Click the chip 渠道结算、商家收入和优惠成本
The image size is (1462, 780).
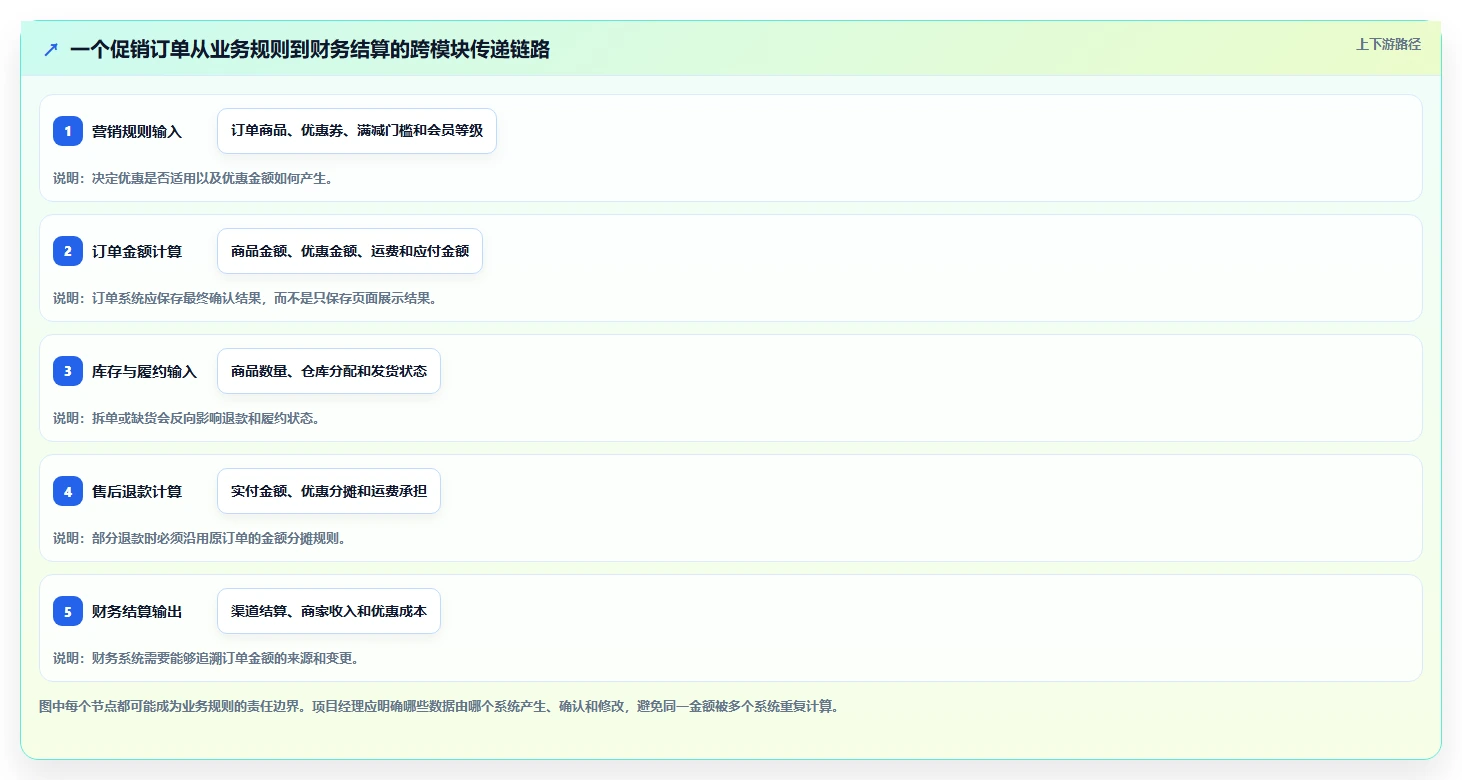[329, 611]
